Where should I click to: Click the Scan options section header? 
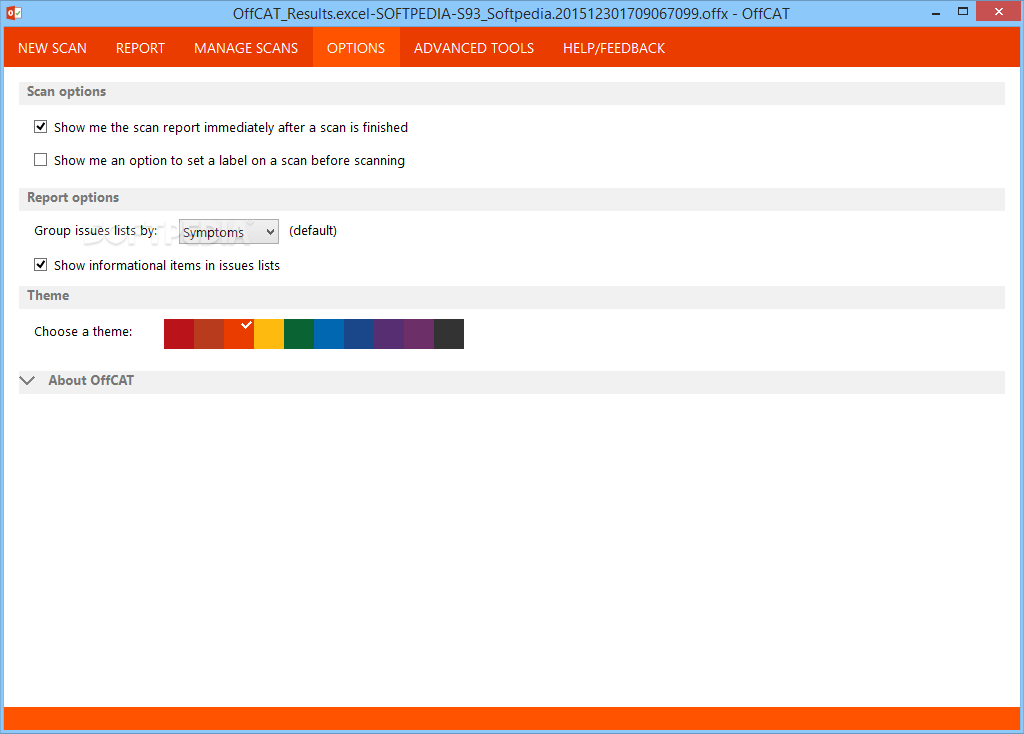coord(512,93)
